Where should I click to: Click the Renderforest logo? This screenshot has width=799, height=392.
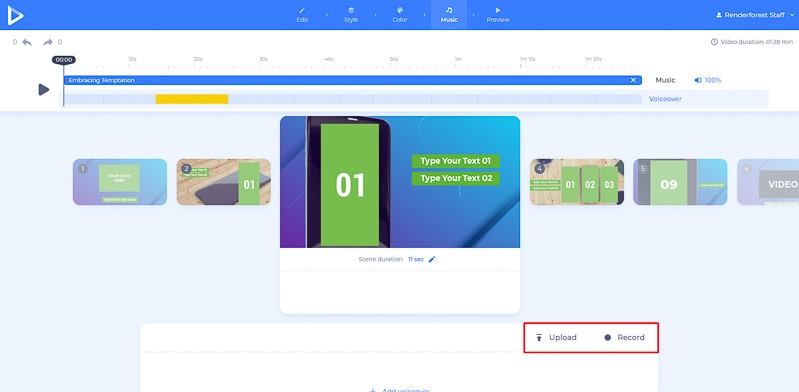pos(15,15)
